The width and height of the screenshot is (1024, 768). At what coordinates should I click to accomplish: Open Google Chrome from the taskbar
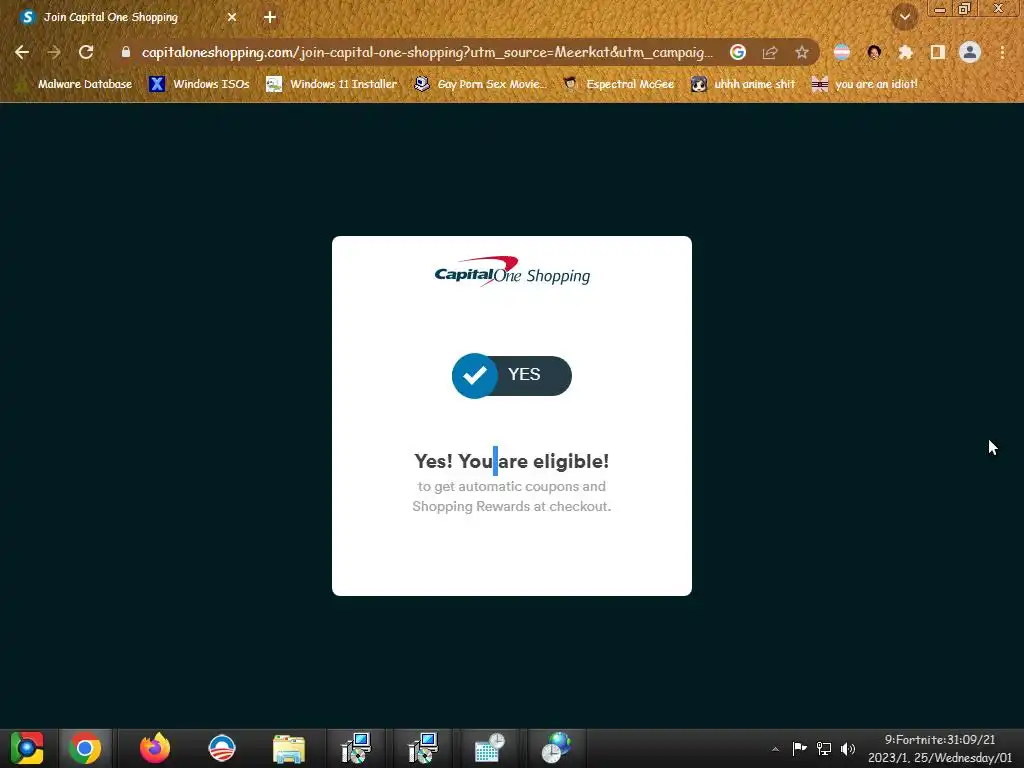coord(85,748)
